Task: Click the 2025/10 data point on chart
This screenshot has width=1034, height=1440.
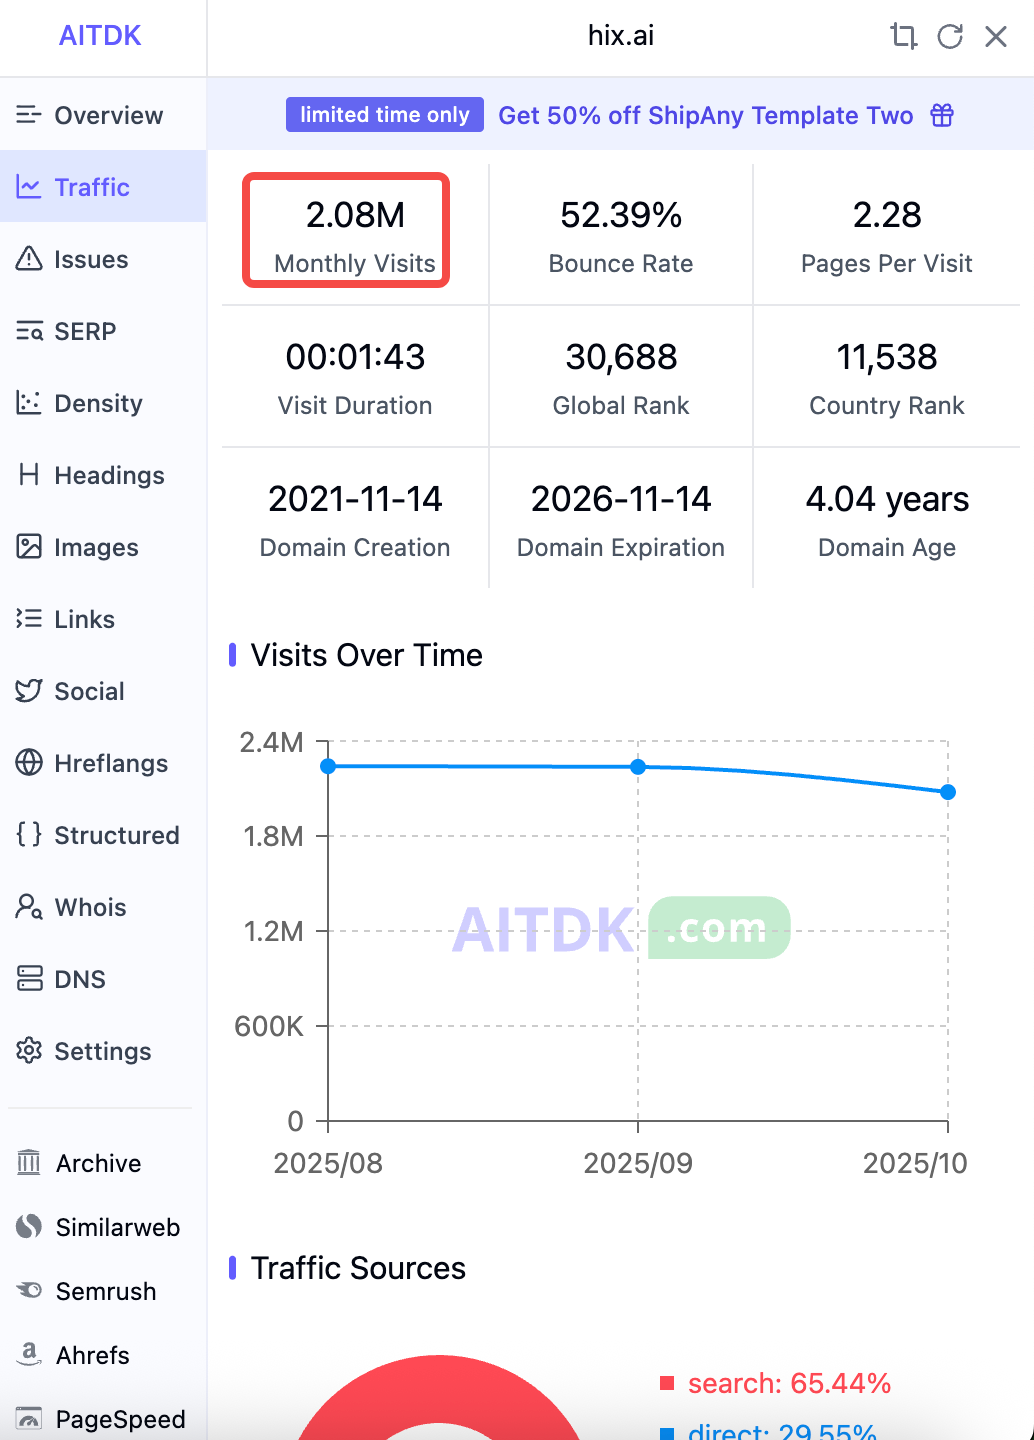Action: (x=948, y=792)
